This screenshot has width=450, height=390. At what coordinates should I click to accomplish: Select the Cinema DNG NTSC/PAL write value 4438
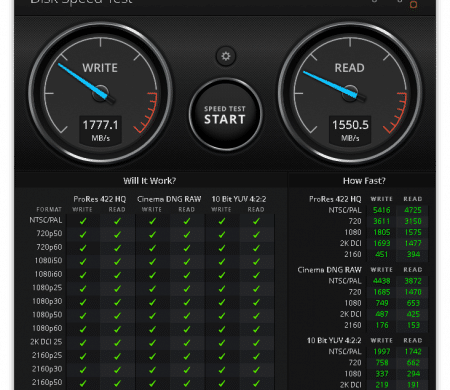[382, 281]
